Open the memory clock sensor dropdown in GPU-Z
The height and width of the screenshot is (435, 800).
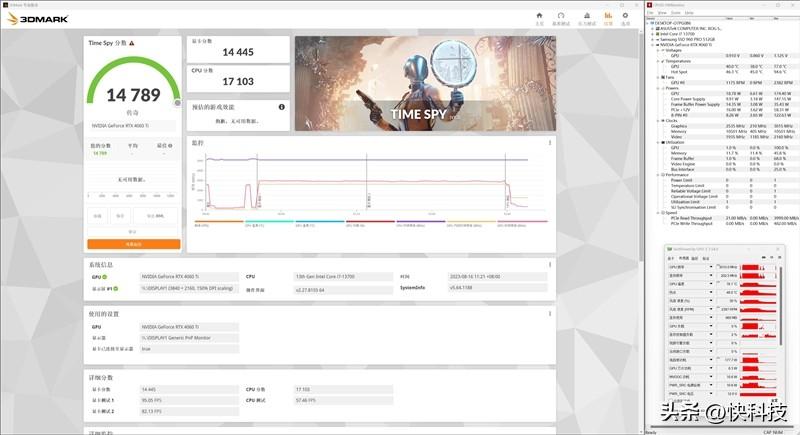711,275
